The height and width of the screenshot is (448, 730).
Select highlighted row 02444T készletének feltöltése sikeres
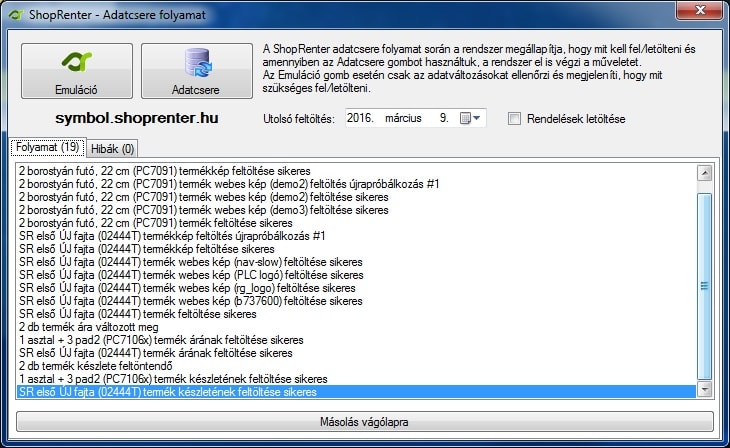coord(356,392)
